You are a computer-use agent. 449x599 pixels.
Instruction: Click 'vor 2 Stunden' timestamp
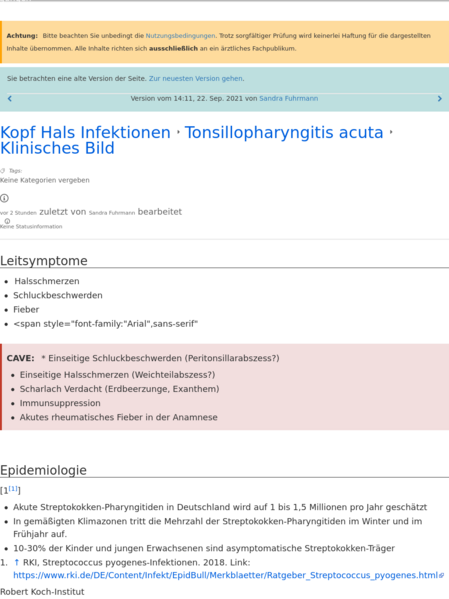click(18, 213)
